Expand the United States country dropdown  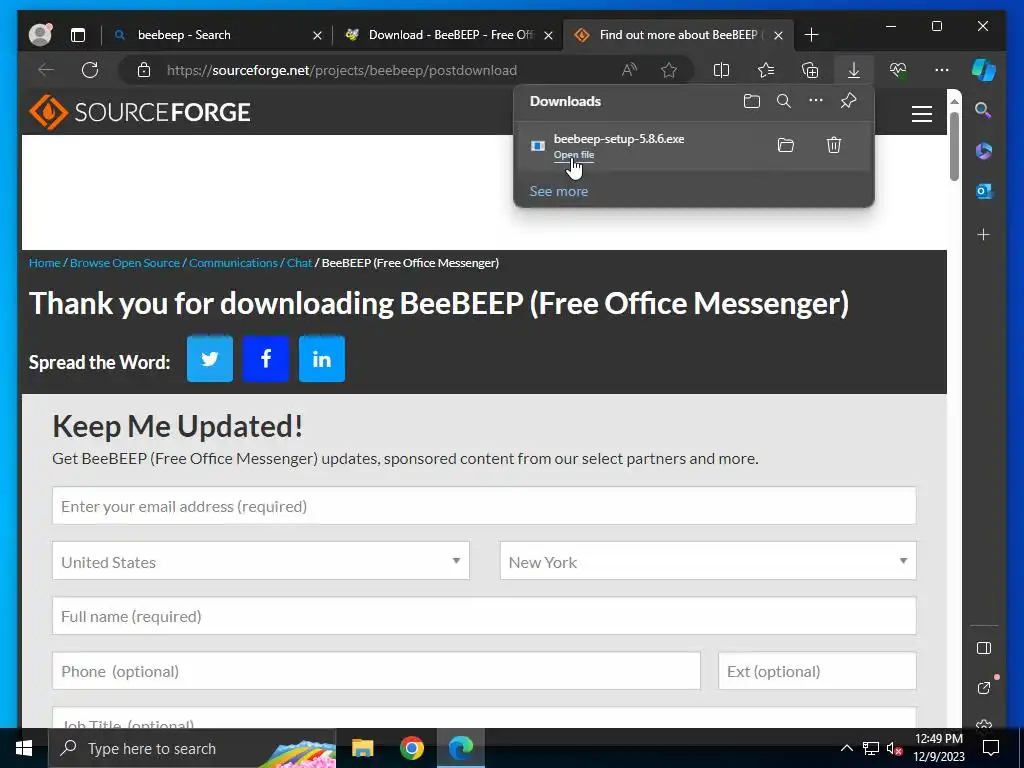click(x=261, y=561)
